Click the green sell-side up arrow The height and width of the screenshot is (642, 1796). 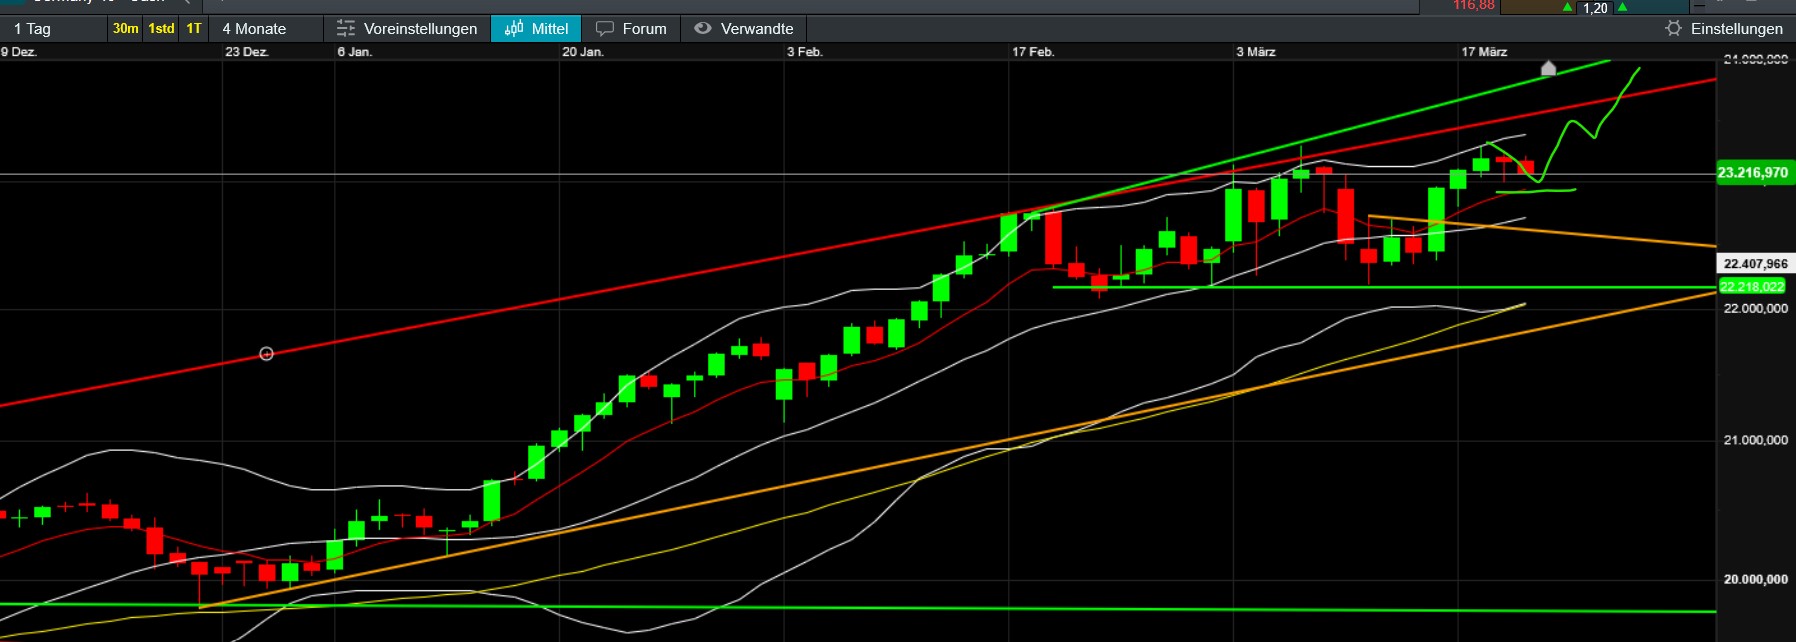pyautogui.click(x=1567, y=7)
